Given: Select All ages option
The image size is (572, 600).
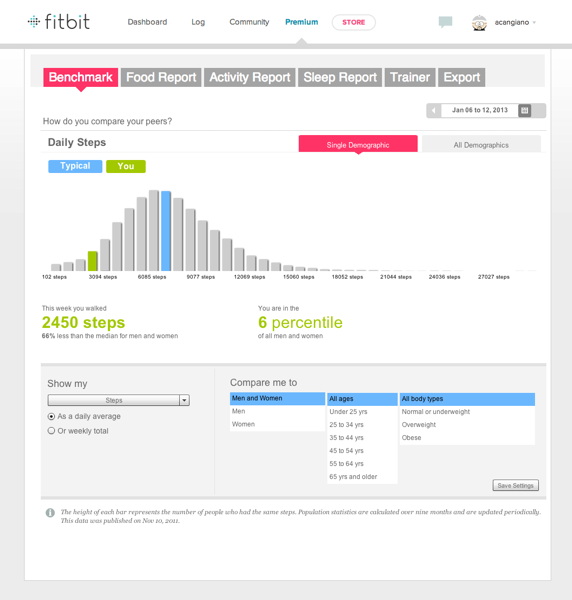Looking at the screenshot, I should (x=362, y=399).
